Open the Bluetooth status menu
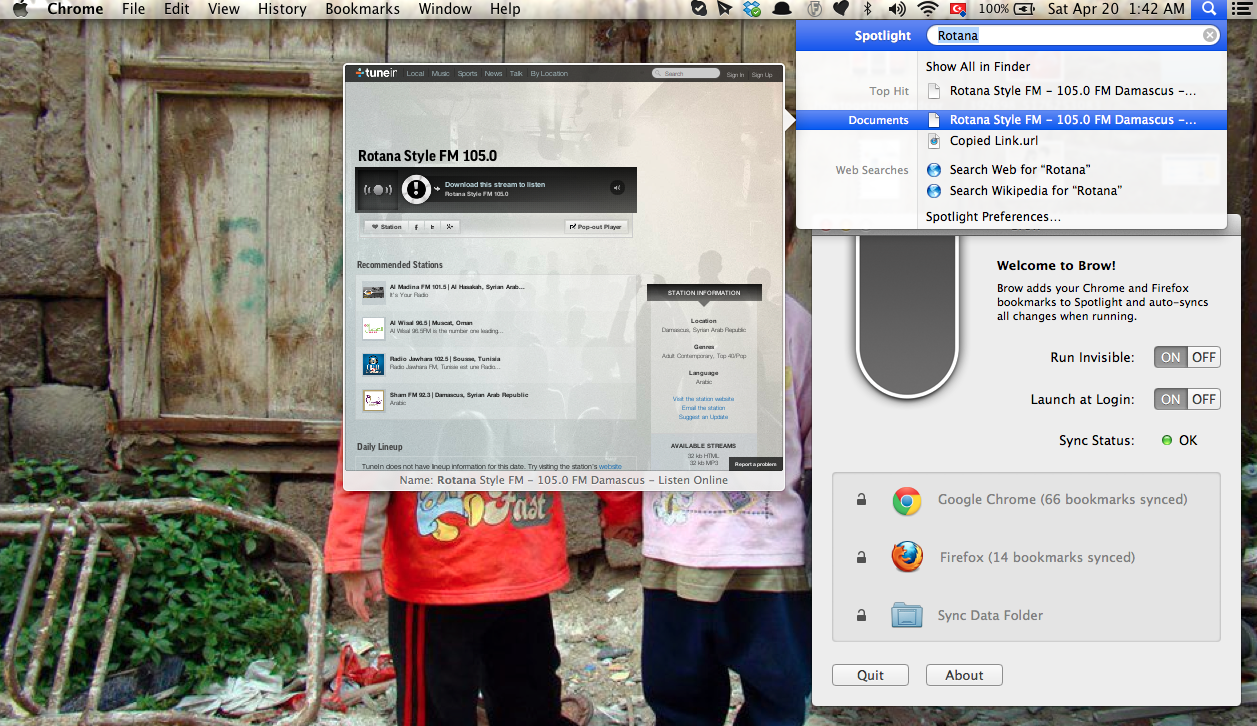This screenshot has width=1257, height=726. 868,9
